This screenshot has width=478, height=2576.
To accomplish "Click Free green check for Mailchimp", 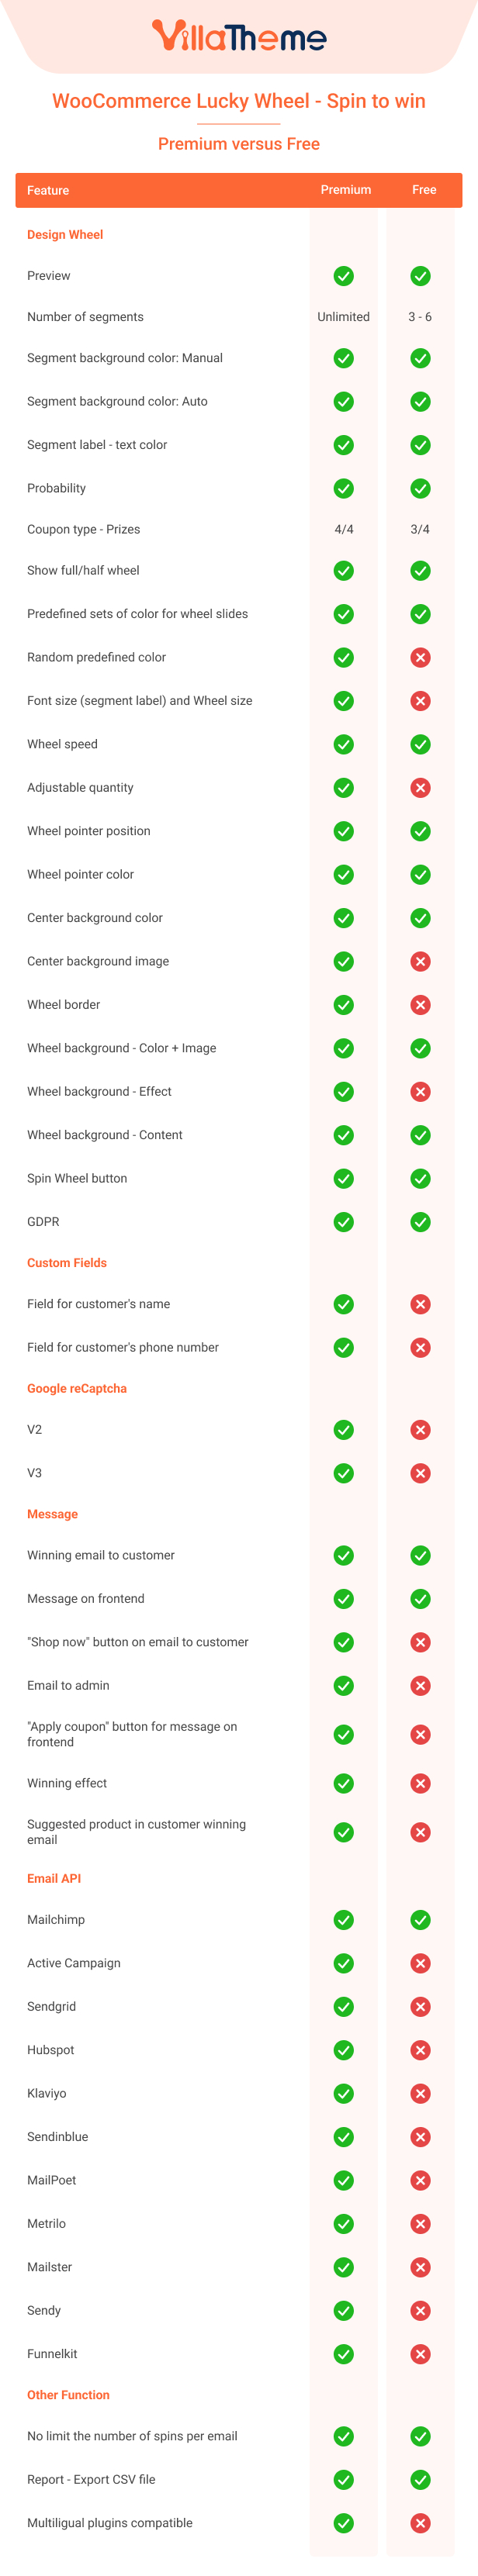I will 421,1920.
